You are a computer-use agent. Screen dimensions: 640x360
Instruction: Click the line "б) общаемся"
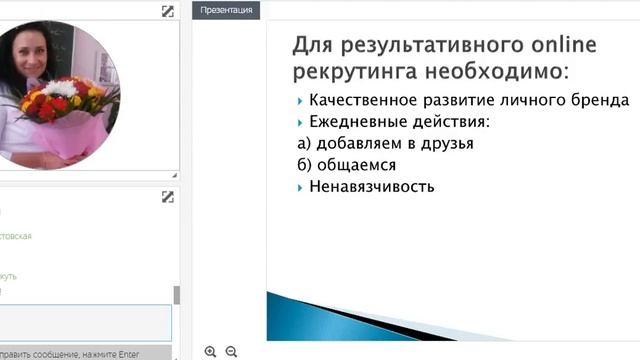pos(347,165)
